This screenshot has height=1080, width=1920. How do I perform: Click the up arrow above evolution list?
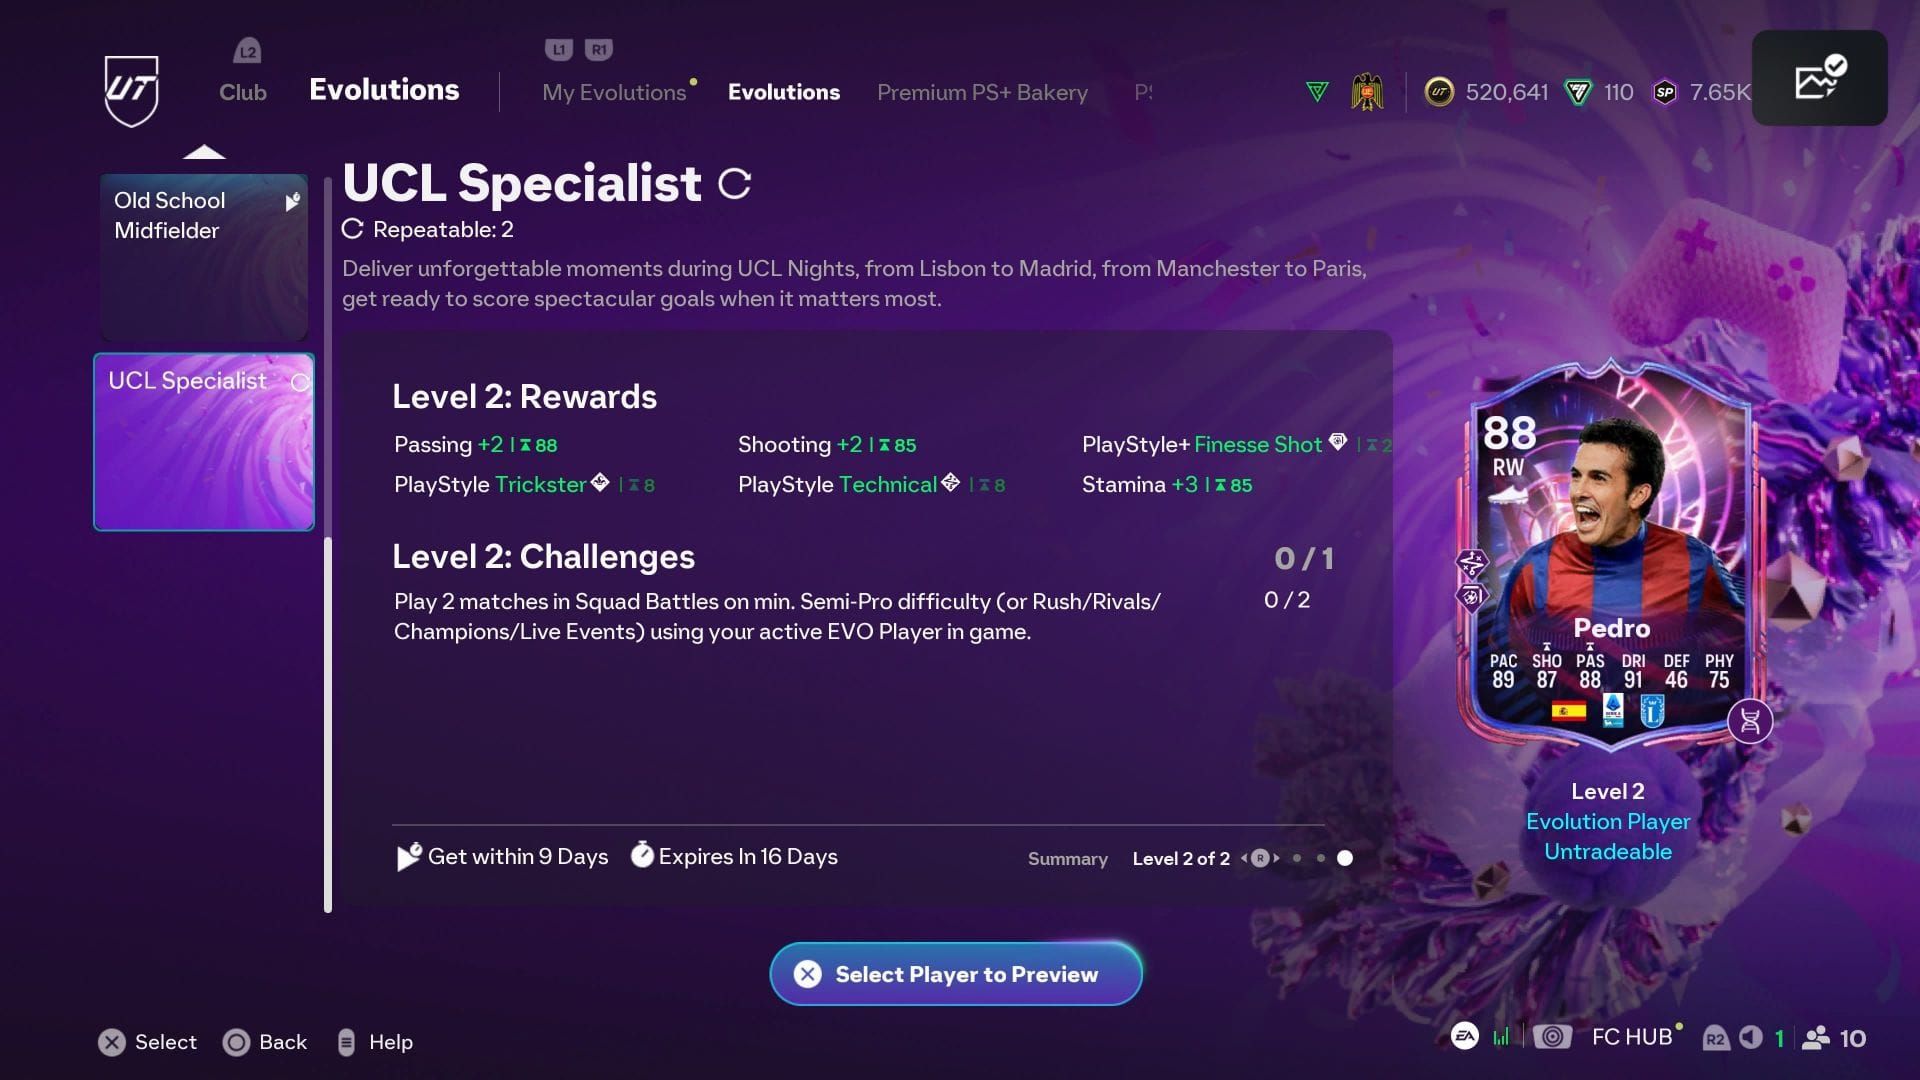pyautogui.click(x=204, y=152)
